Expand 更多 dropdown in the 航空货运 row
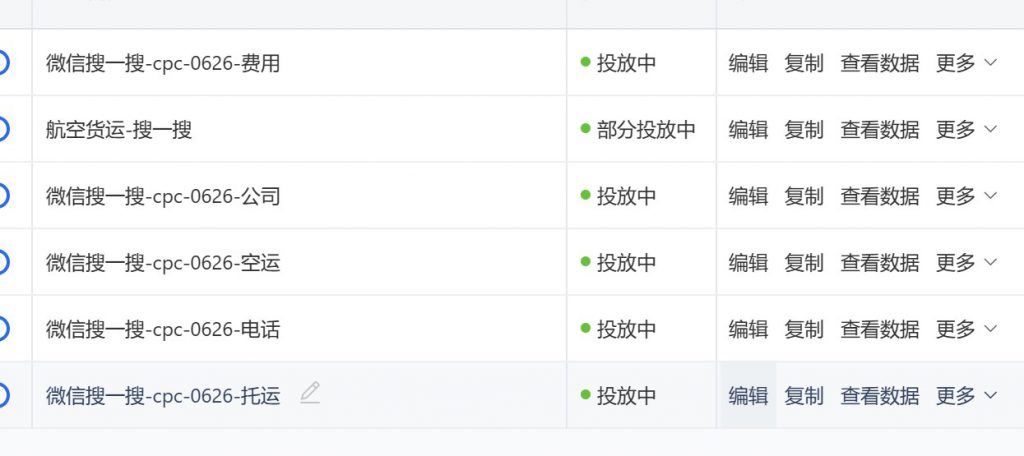The width and height of the screenshot is (1024, 456). coord(967,130)
